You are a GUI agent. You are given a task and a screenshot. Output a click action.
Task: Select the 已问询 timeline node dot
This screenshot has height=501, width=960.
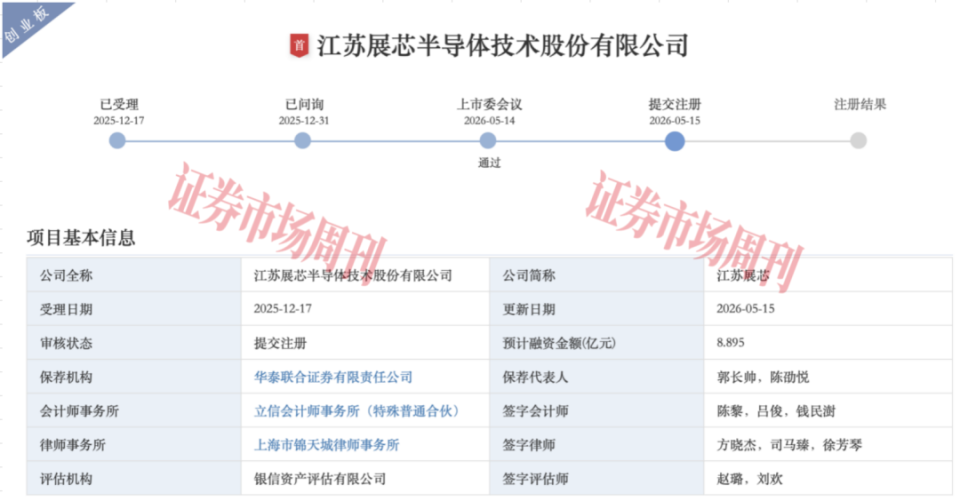[302, 141]
